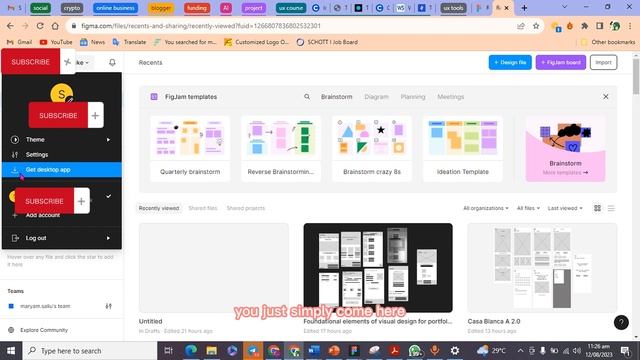Click the browser reload icon

40,26
